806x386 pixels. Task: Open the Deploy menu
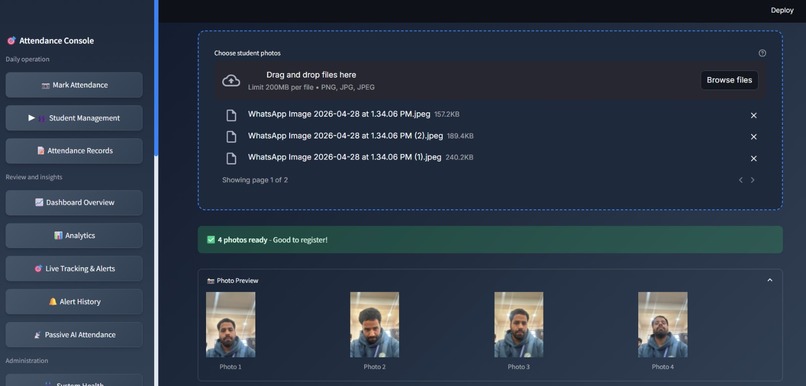point(782,10)
